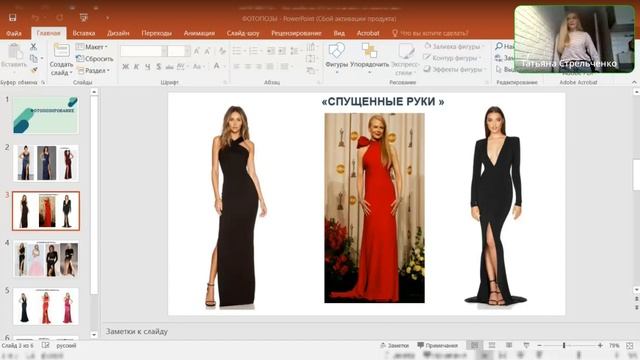Align text to the right

click(259, 67)
